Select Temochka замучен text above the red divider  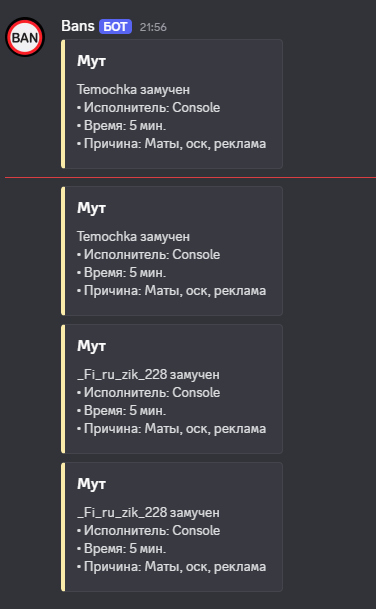133,89
